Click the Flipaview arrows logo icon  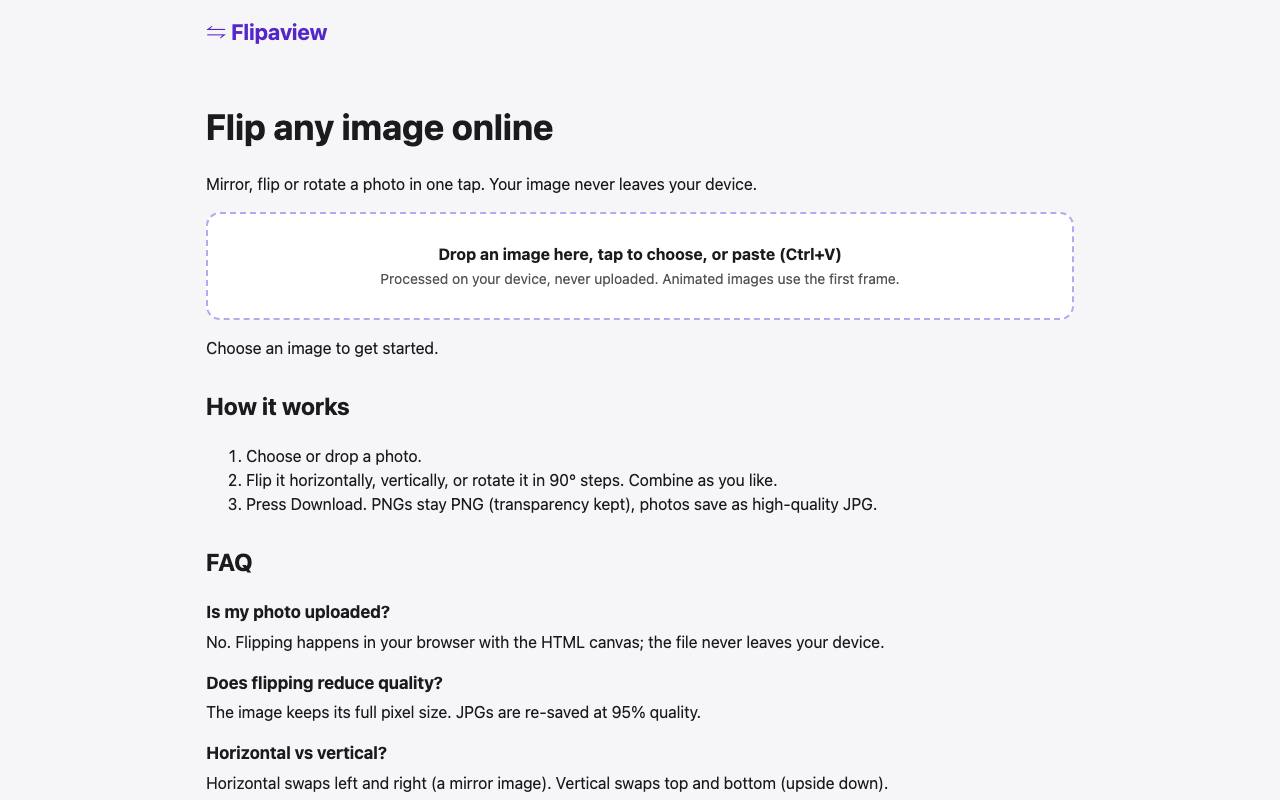(x=216, y=33)
